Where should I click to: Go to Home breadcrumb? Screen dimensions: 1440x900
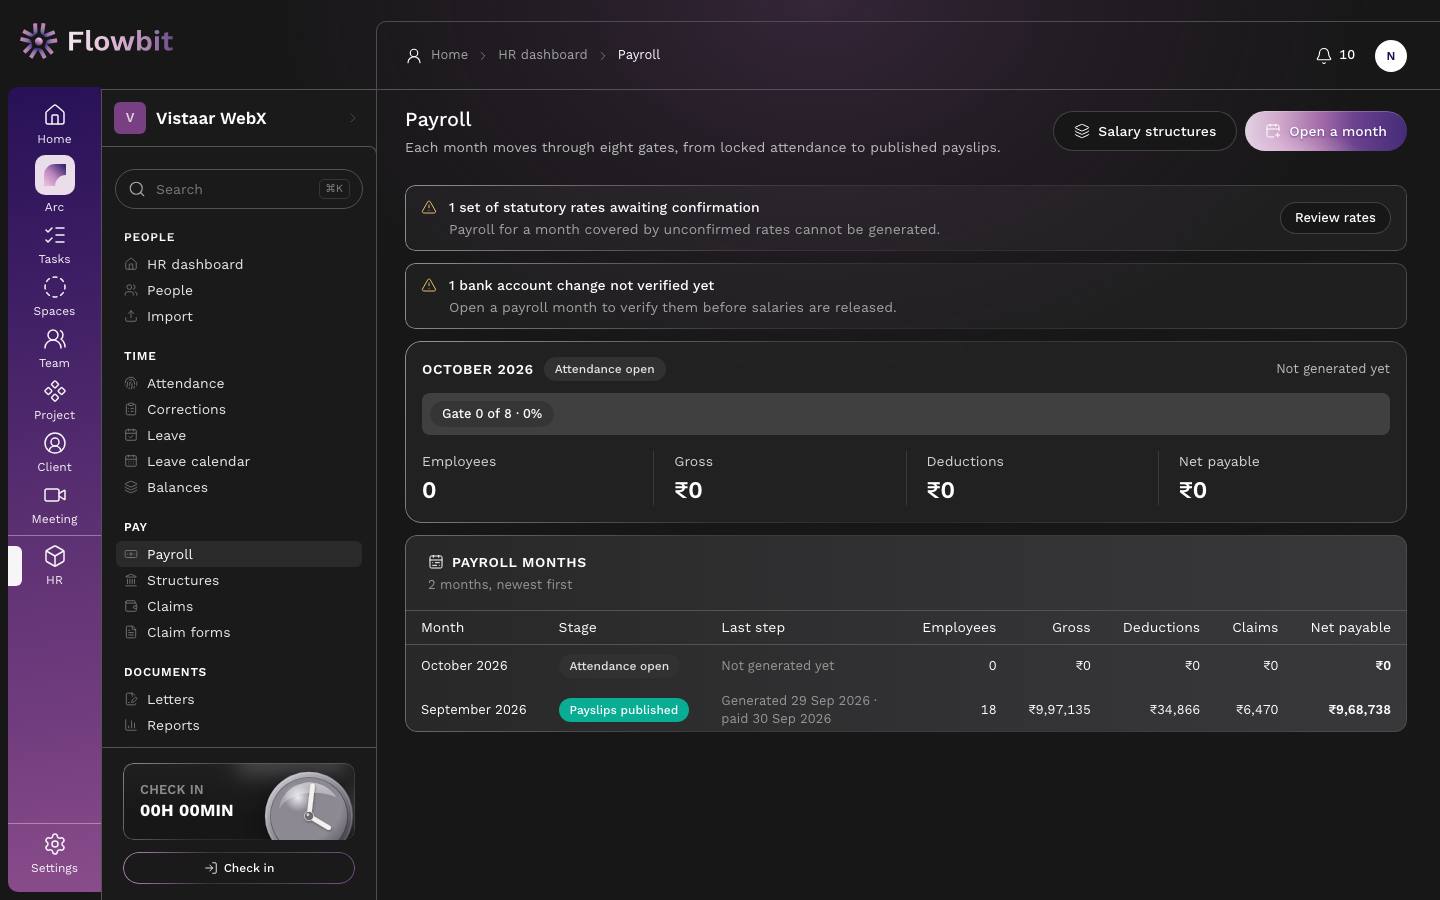tap(449, 55)
